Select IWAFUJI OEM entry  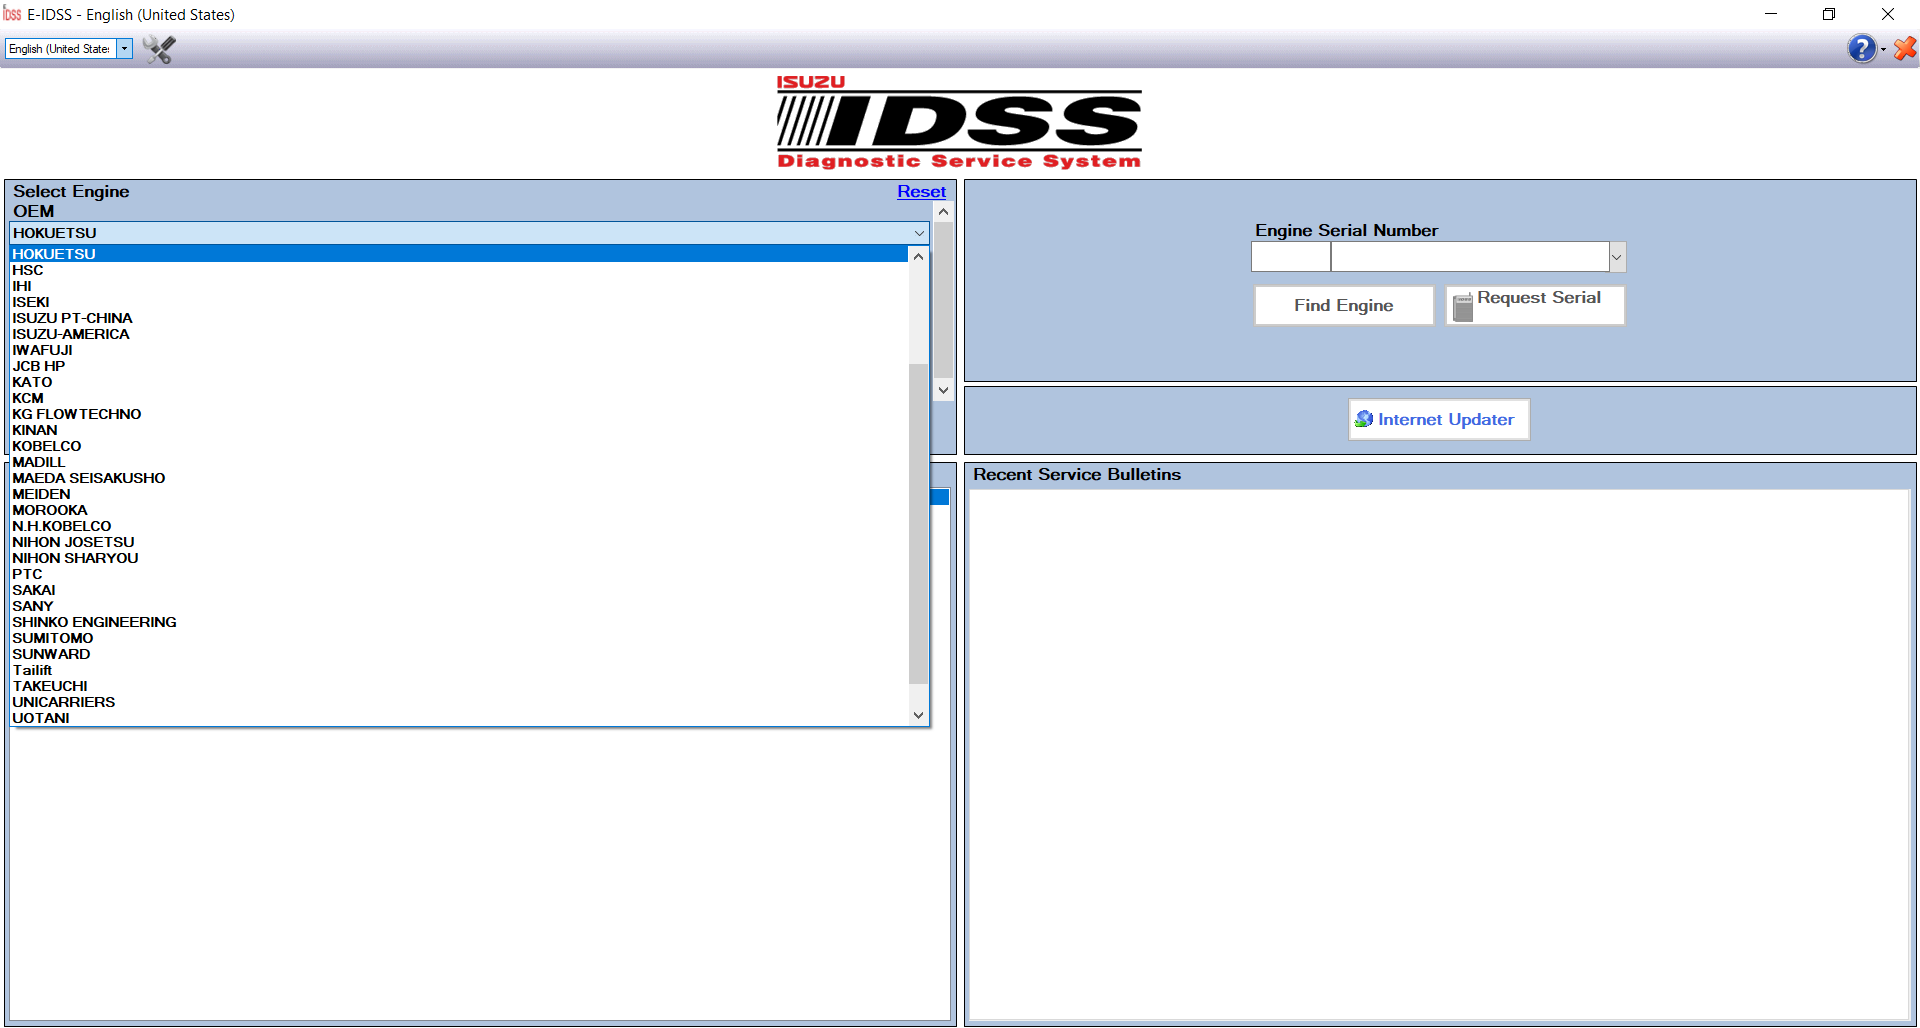(459, 350)
